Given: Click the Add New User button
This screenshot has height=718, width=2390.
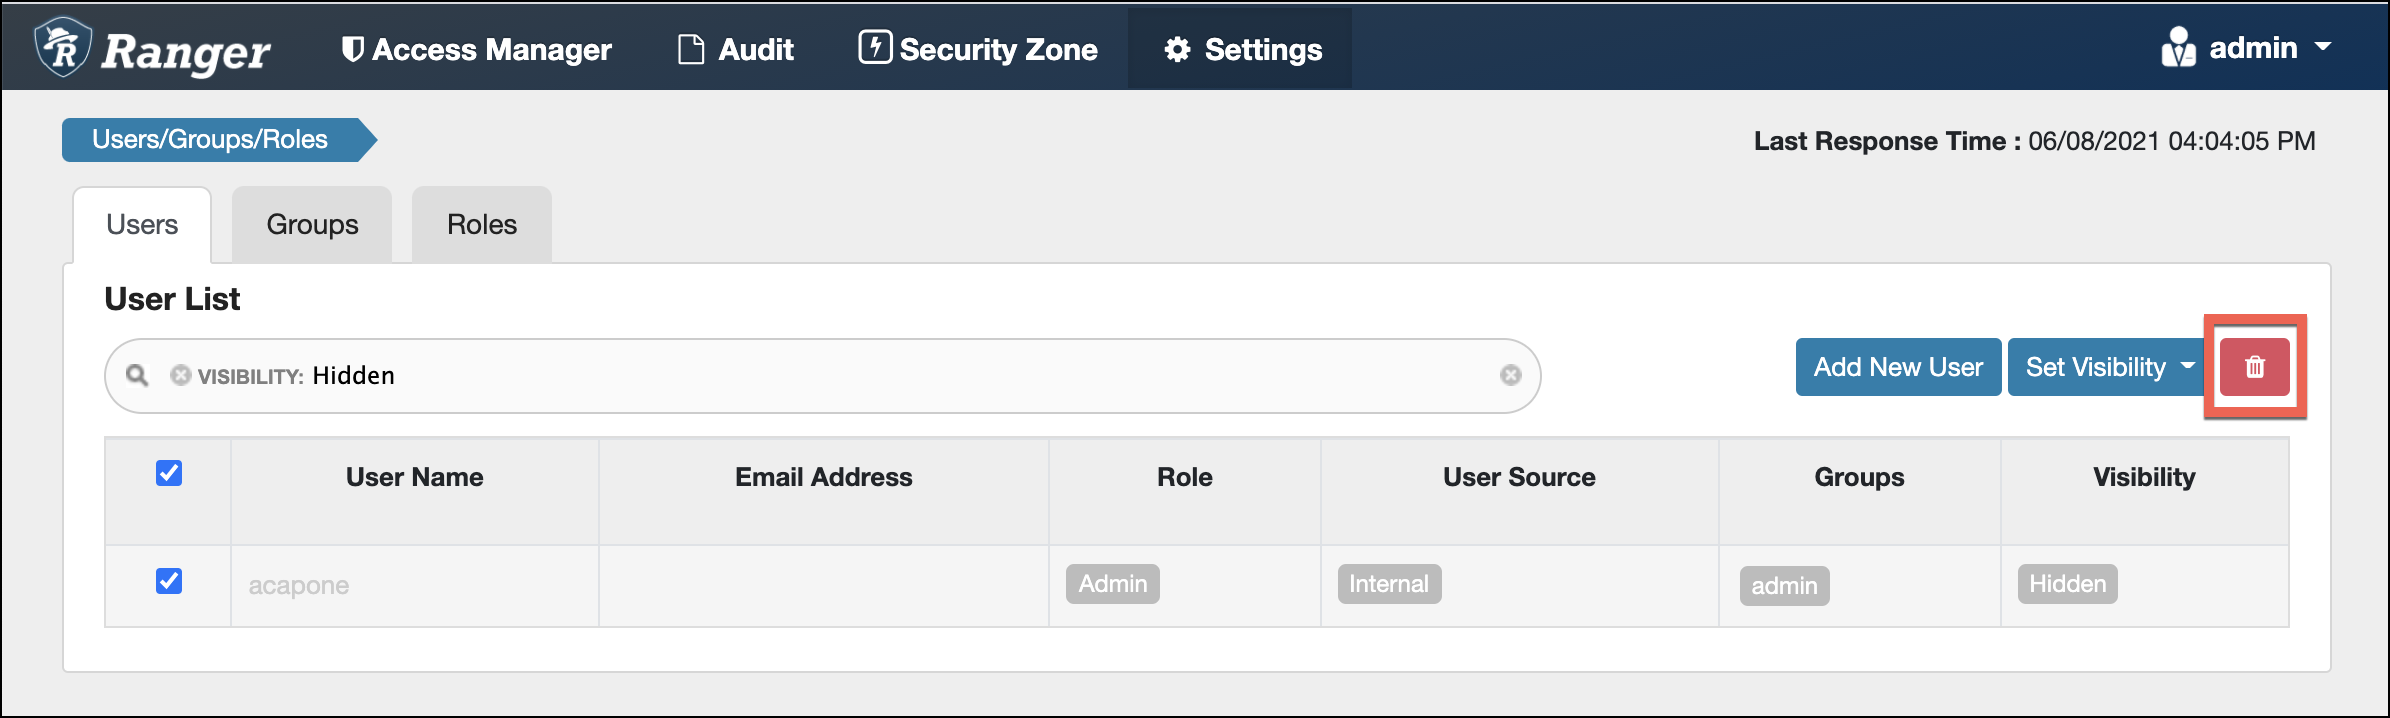Looking at the screenshot, I should (x=1898, y=367).
